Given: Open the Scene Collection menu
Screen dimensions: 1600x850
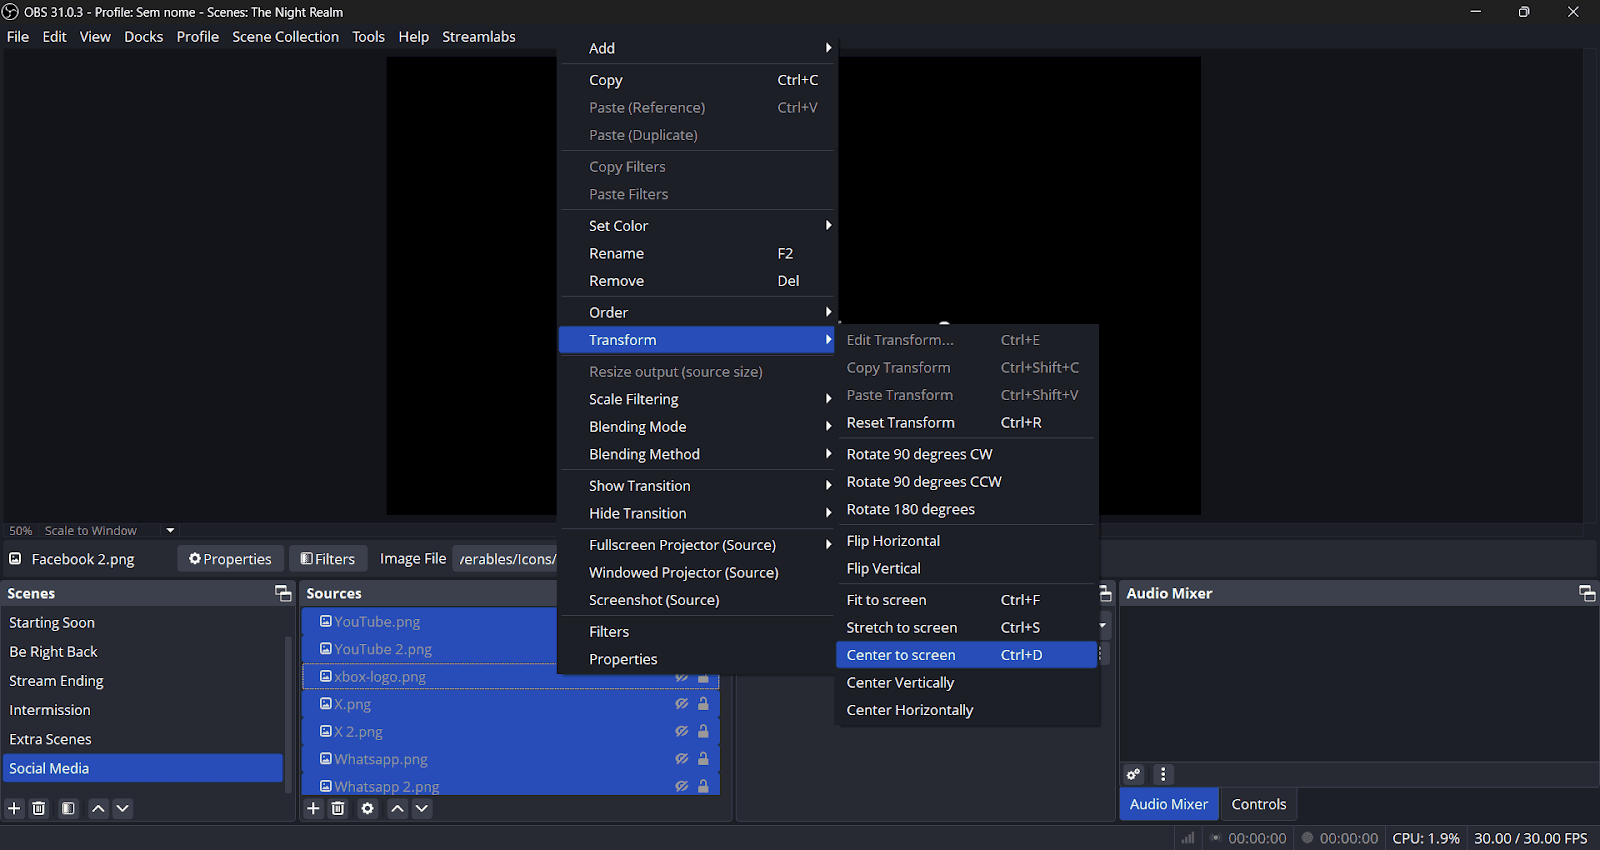Looking at the screenshot, I should click(285, 37).
